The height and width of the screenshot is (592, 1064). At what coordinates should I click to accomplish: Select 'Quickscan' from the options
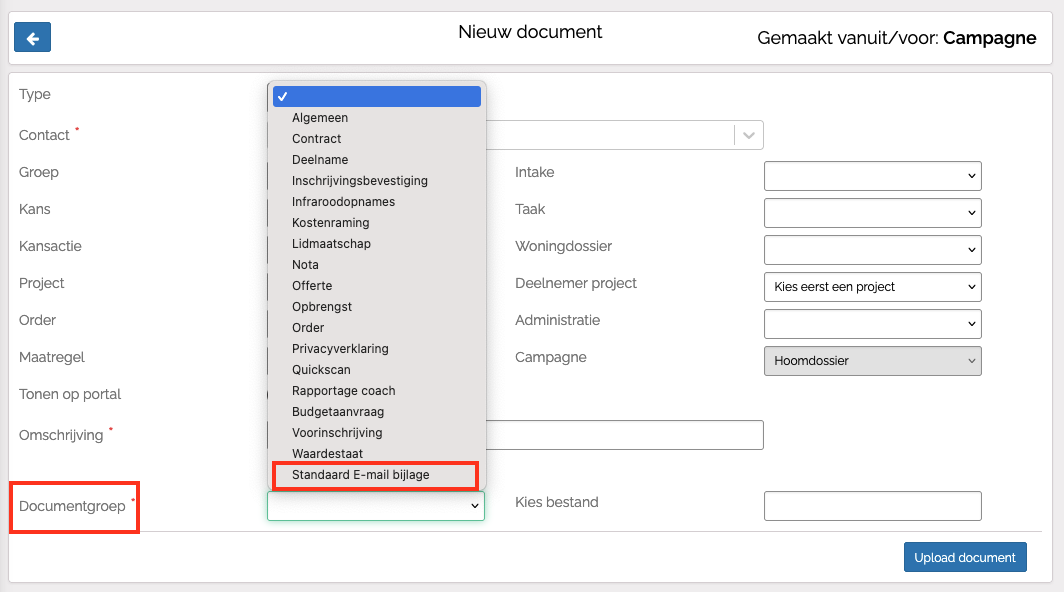tap(321, 370)
